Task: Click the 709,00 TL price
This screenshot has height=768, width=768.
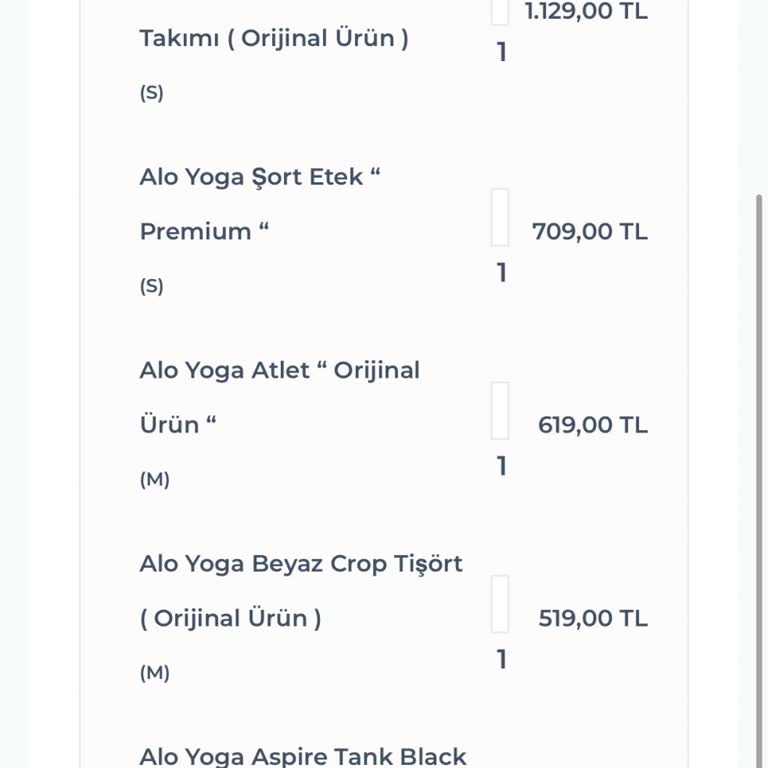Action: [590, 232]
